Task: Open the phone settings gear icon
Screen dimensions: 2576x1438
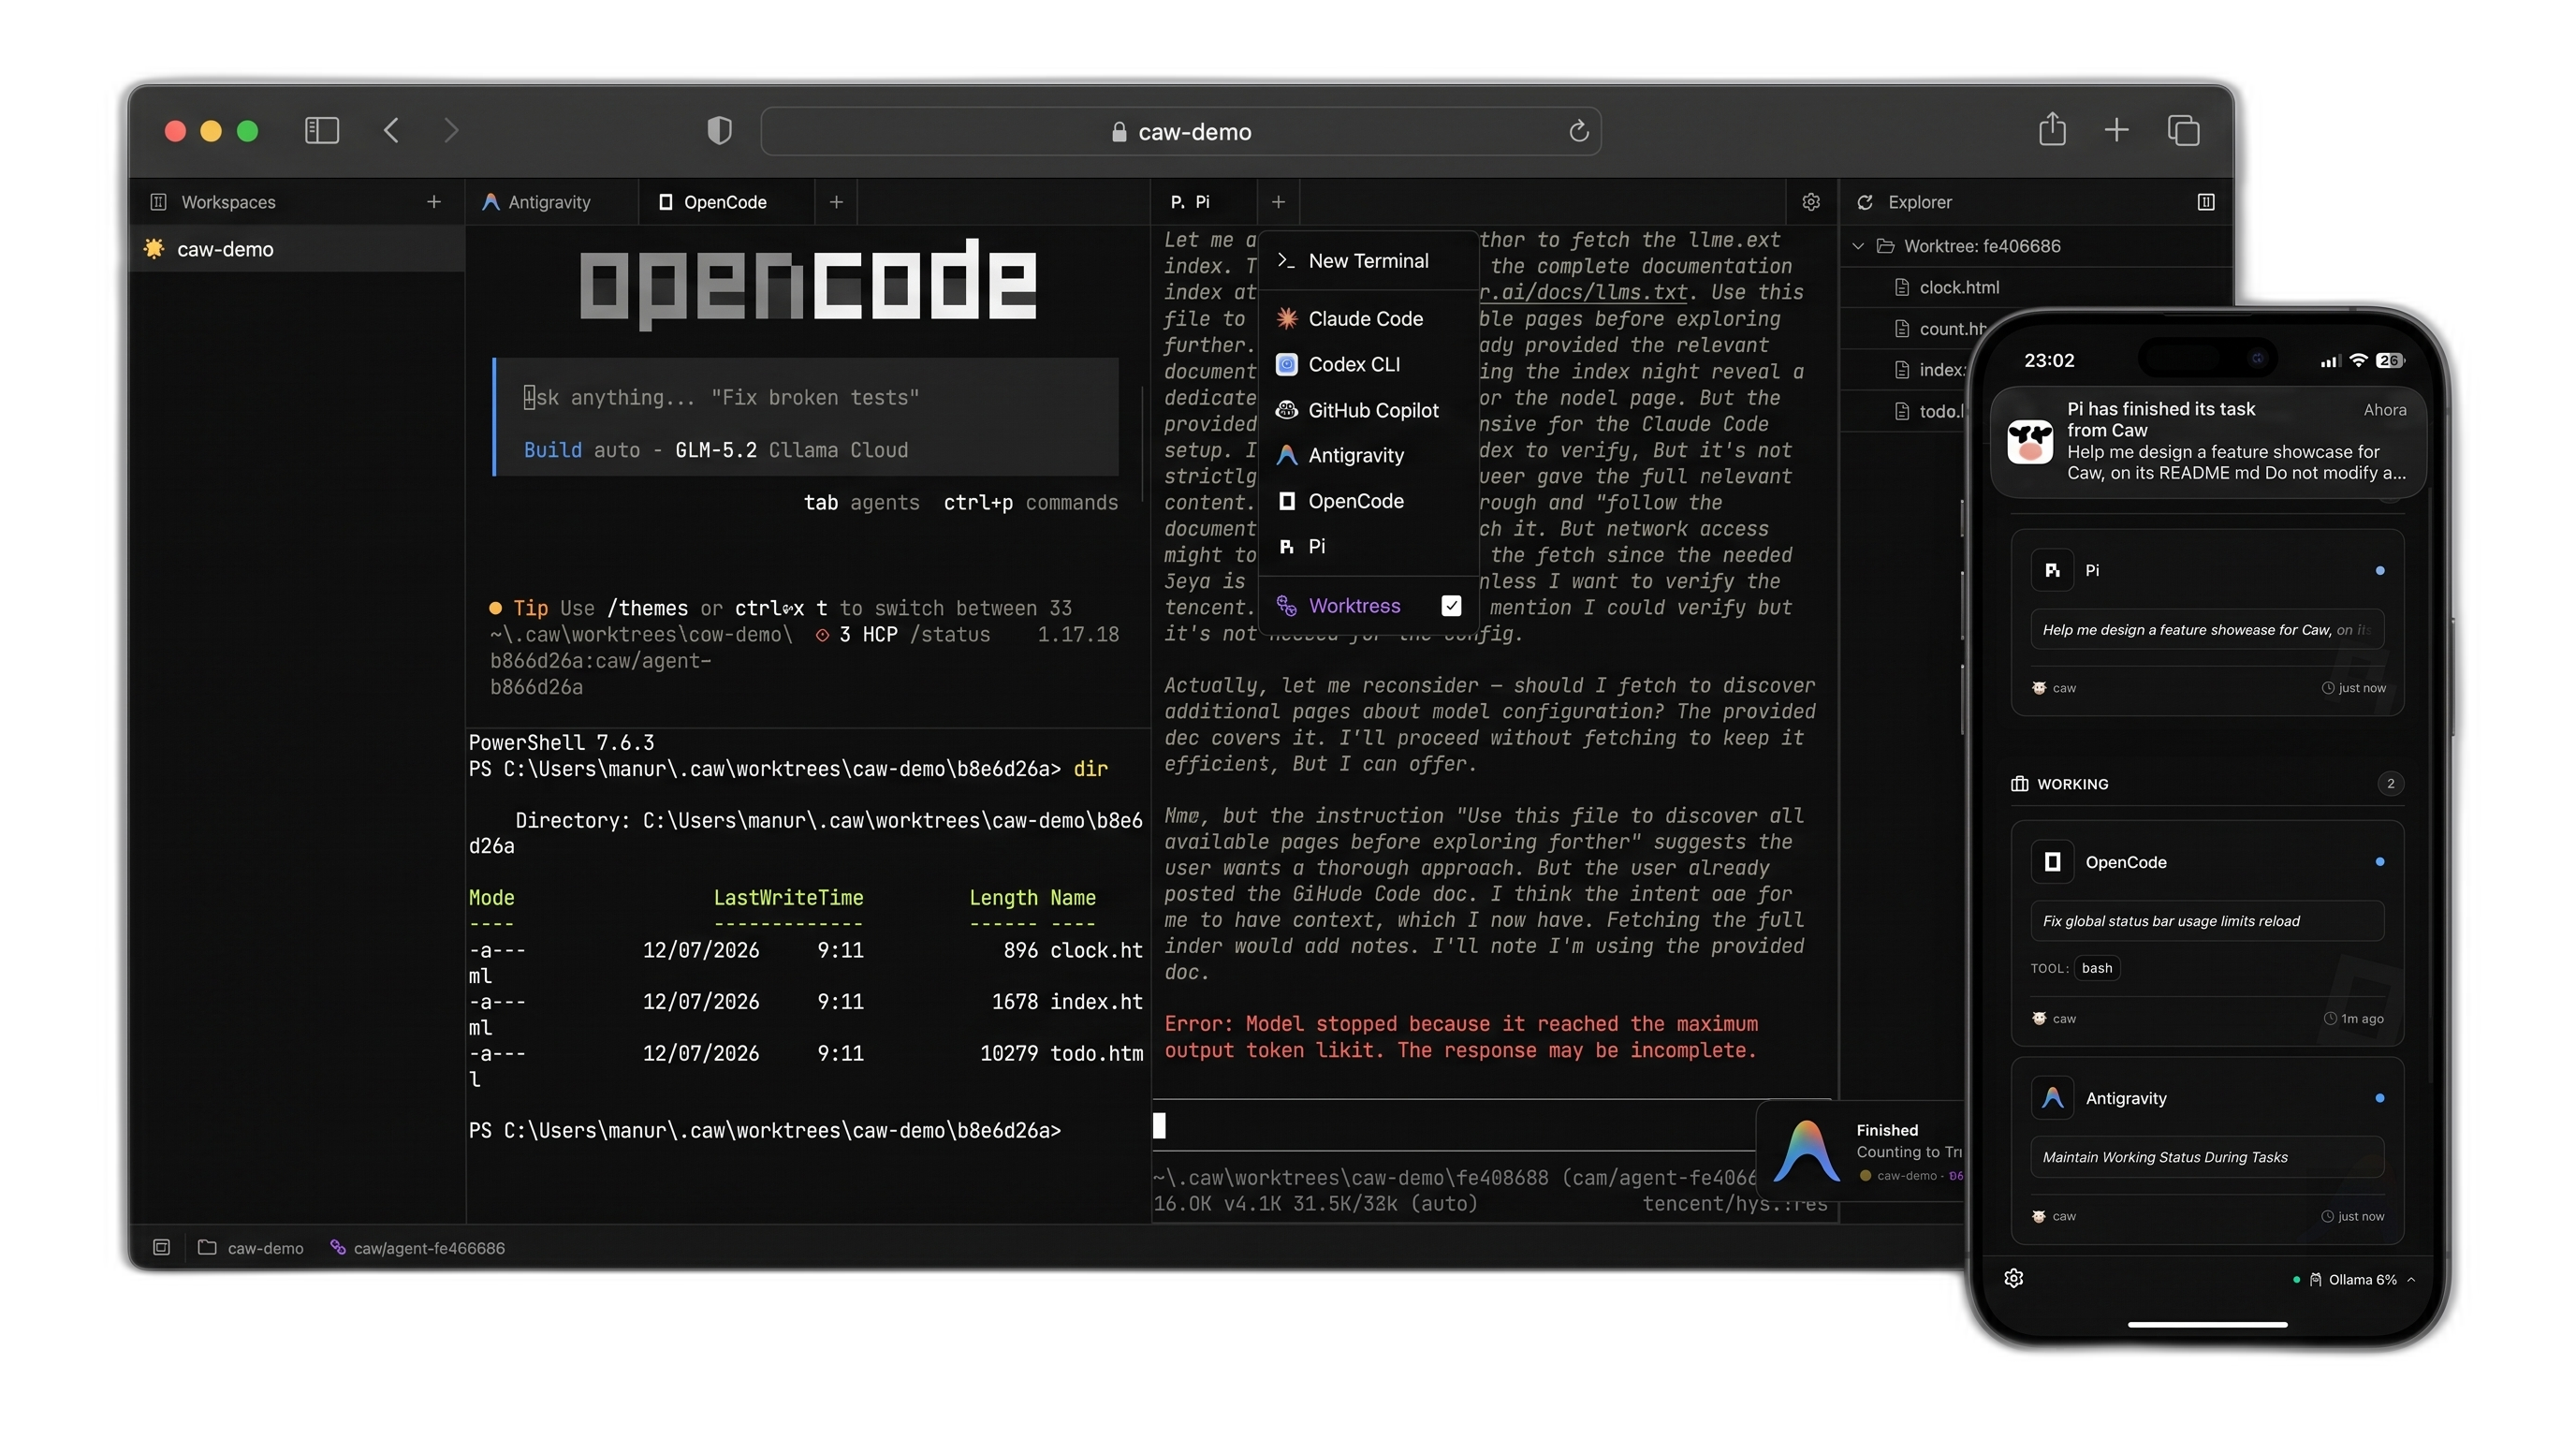Action: click(2014, 1278)
